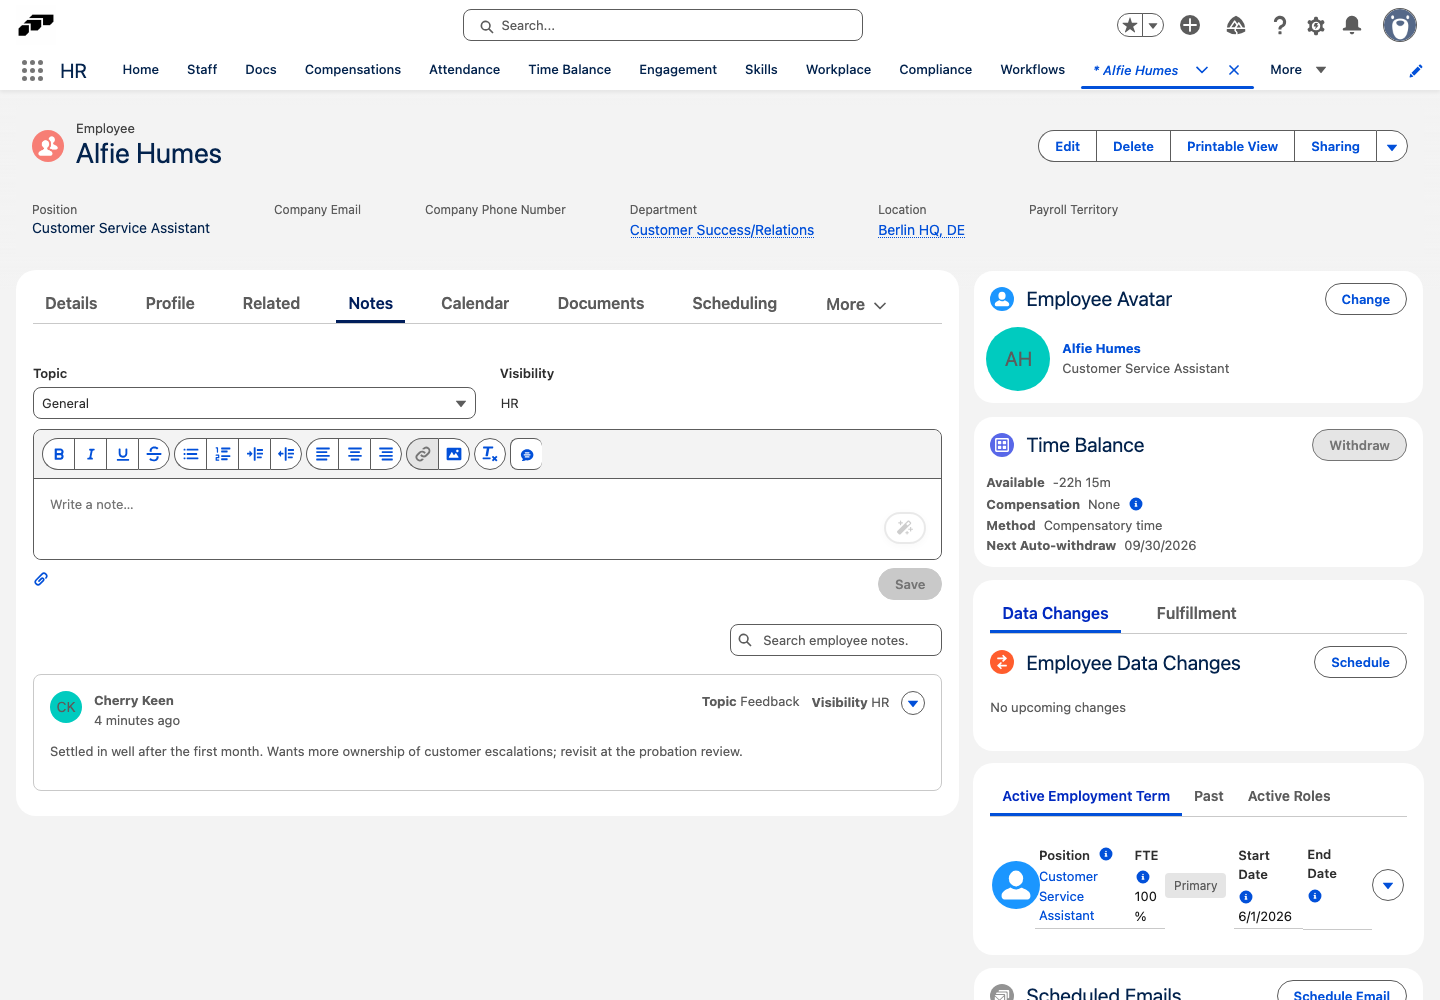Click the Withdraw time balance button
Image resolution: width=1440 pixels, height=1000 pixels.
click(1359, 445)
